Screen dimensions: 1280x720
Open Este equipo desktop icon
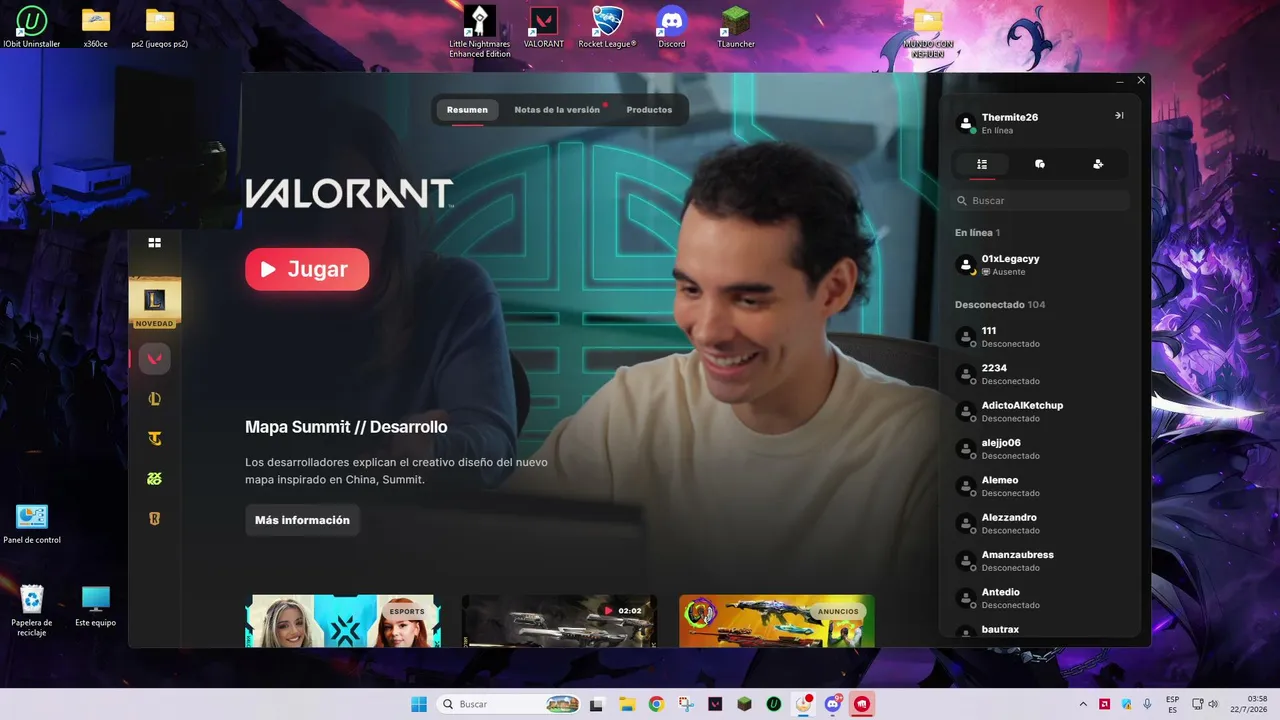pyautogui.click(x=96, y=606)
